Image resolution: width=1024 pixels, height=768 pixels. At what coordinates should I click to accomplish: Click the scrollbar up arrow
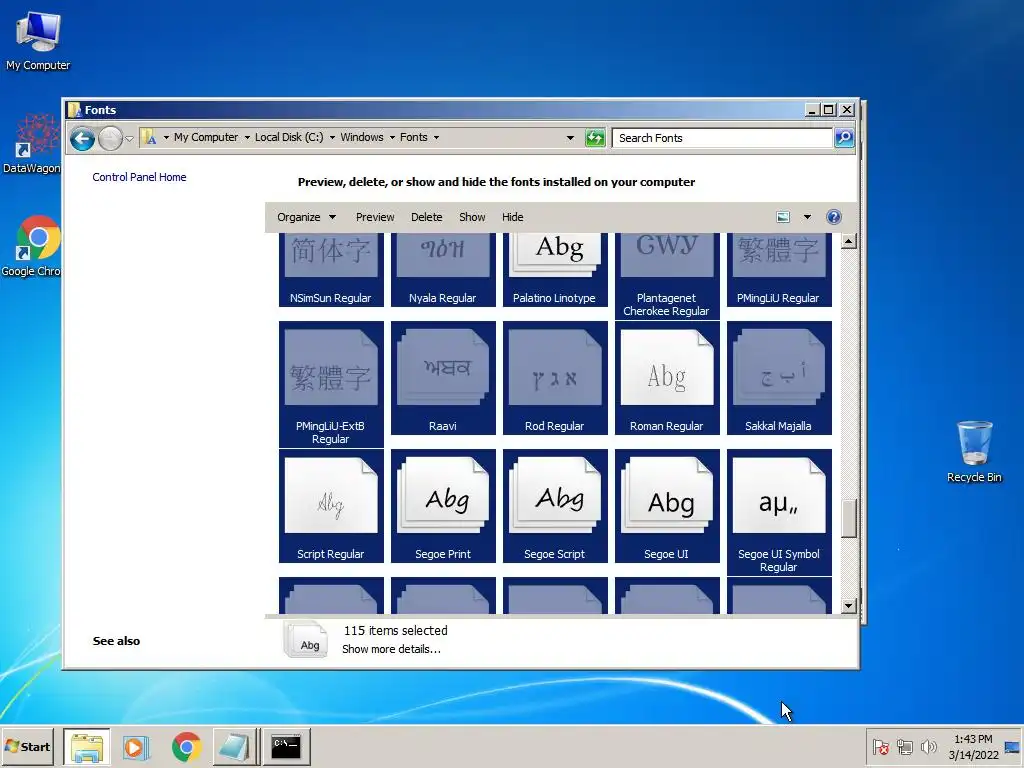(x=848, y=241)
